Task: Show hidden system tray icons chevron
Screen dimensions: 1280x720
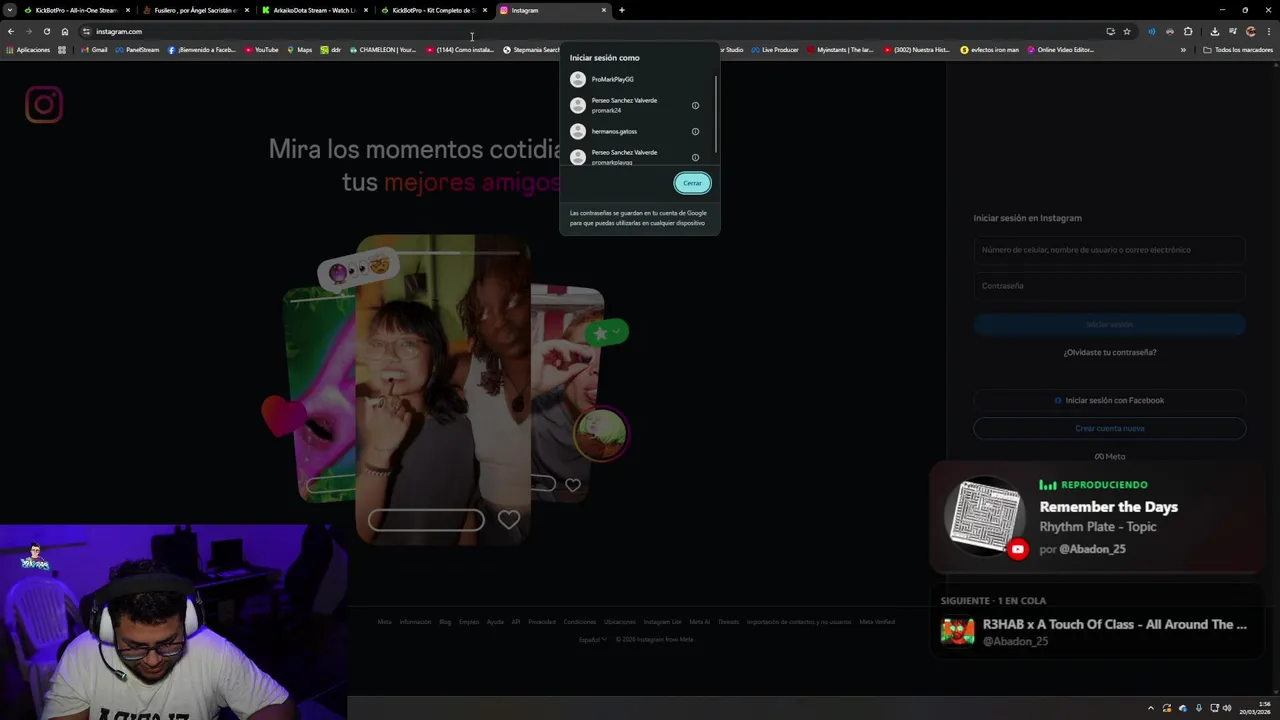Action: click(x=1150, y=708)
